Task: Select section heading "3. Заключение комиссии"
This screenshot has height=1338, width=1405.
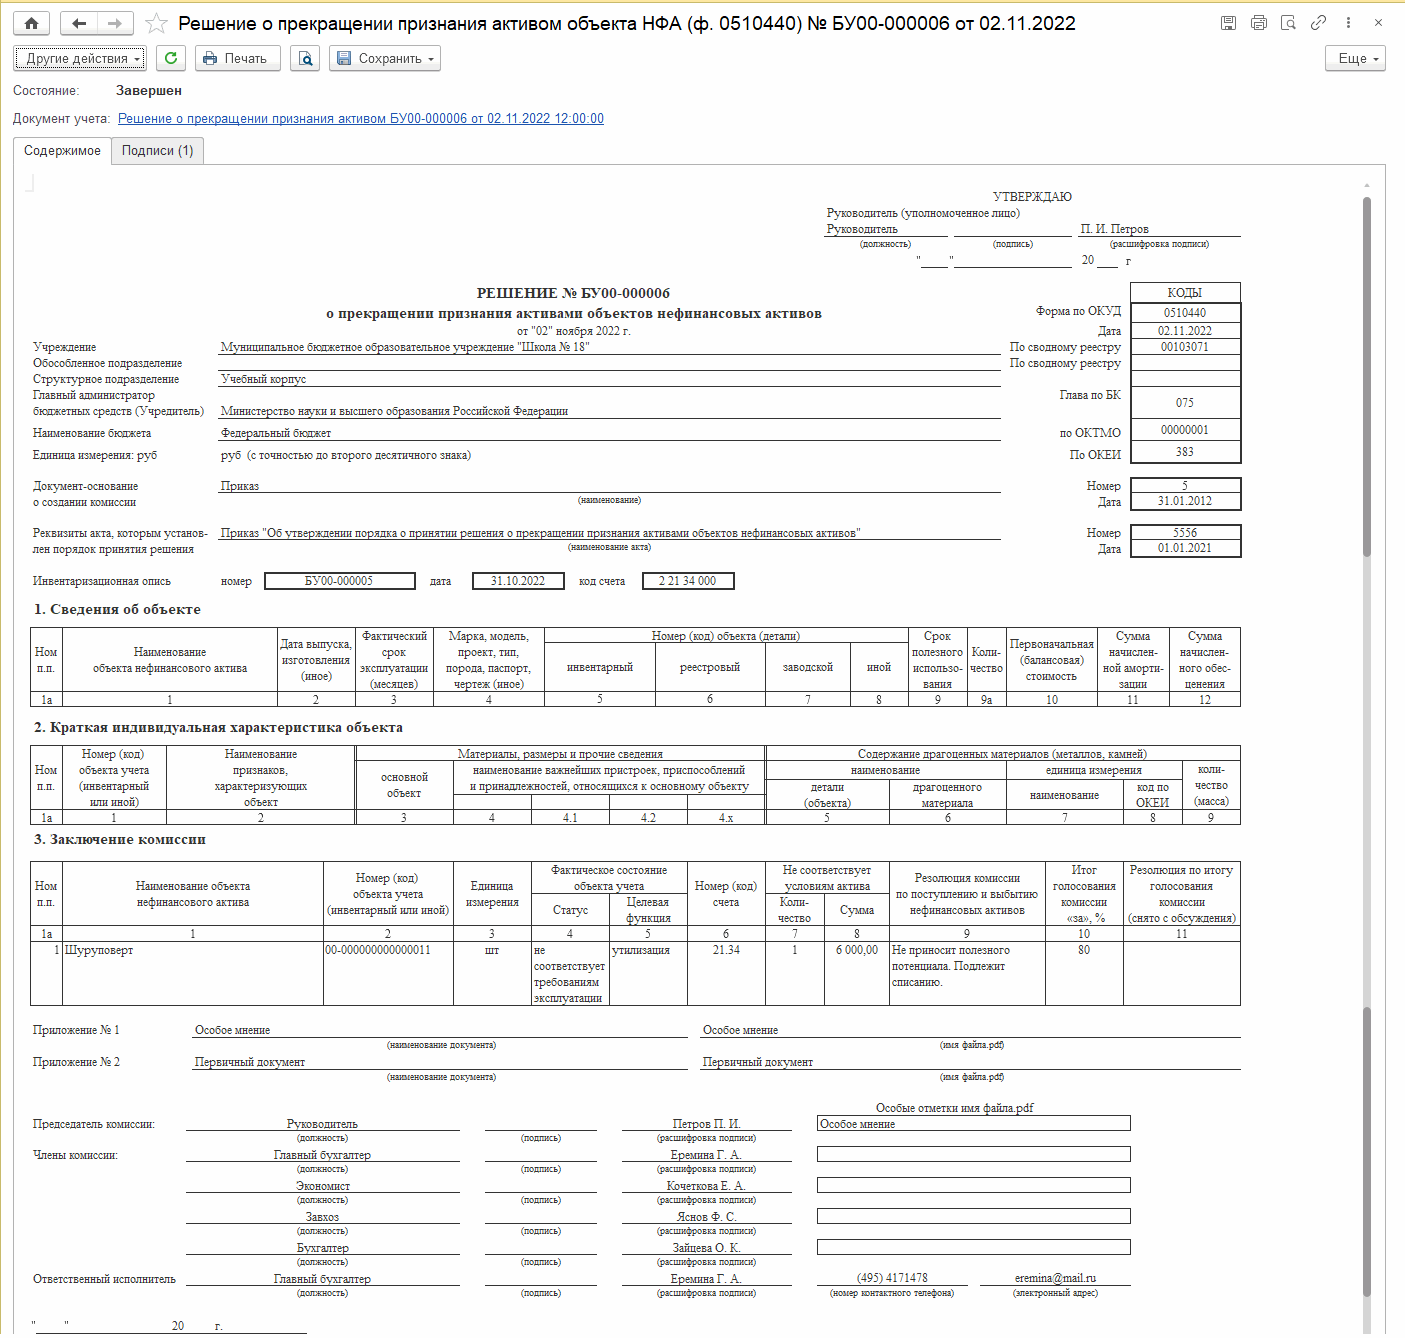Action: coord(120,839)
